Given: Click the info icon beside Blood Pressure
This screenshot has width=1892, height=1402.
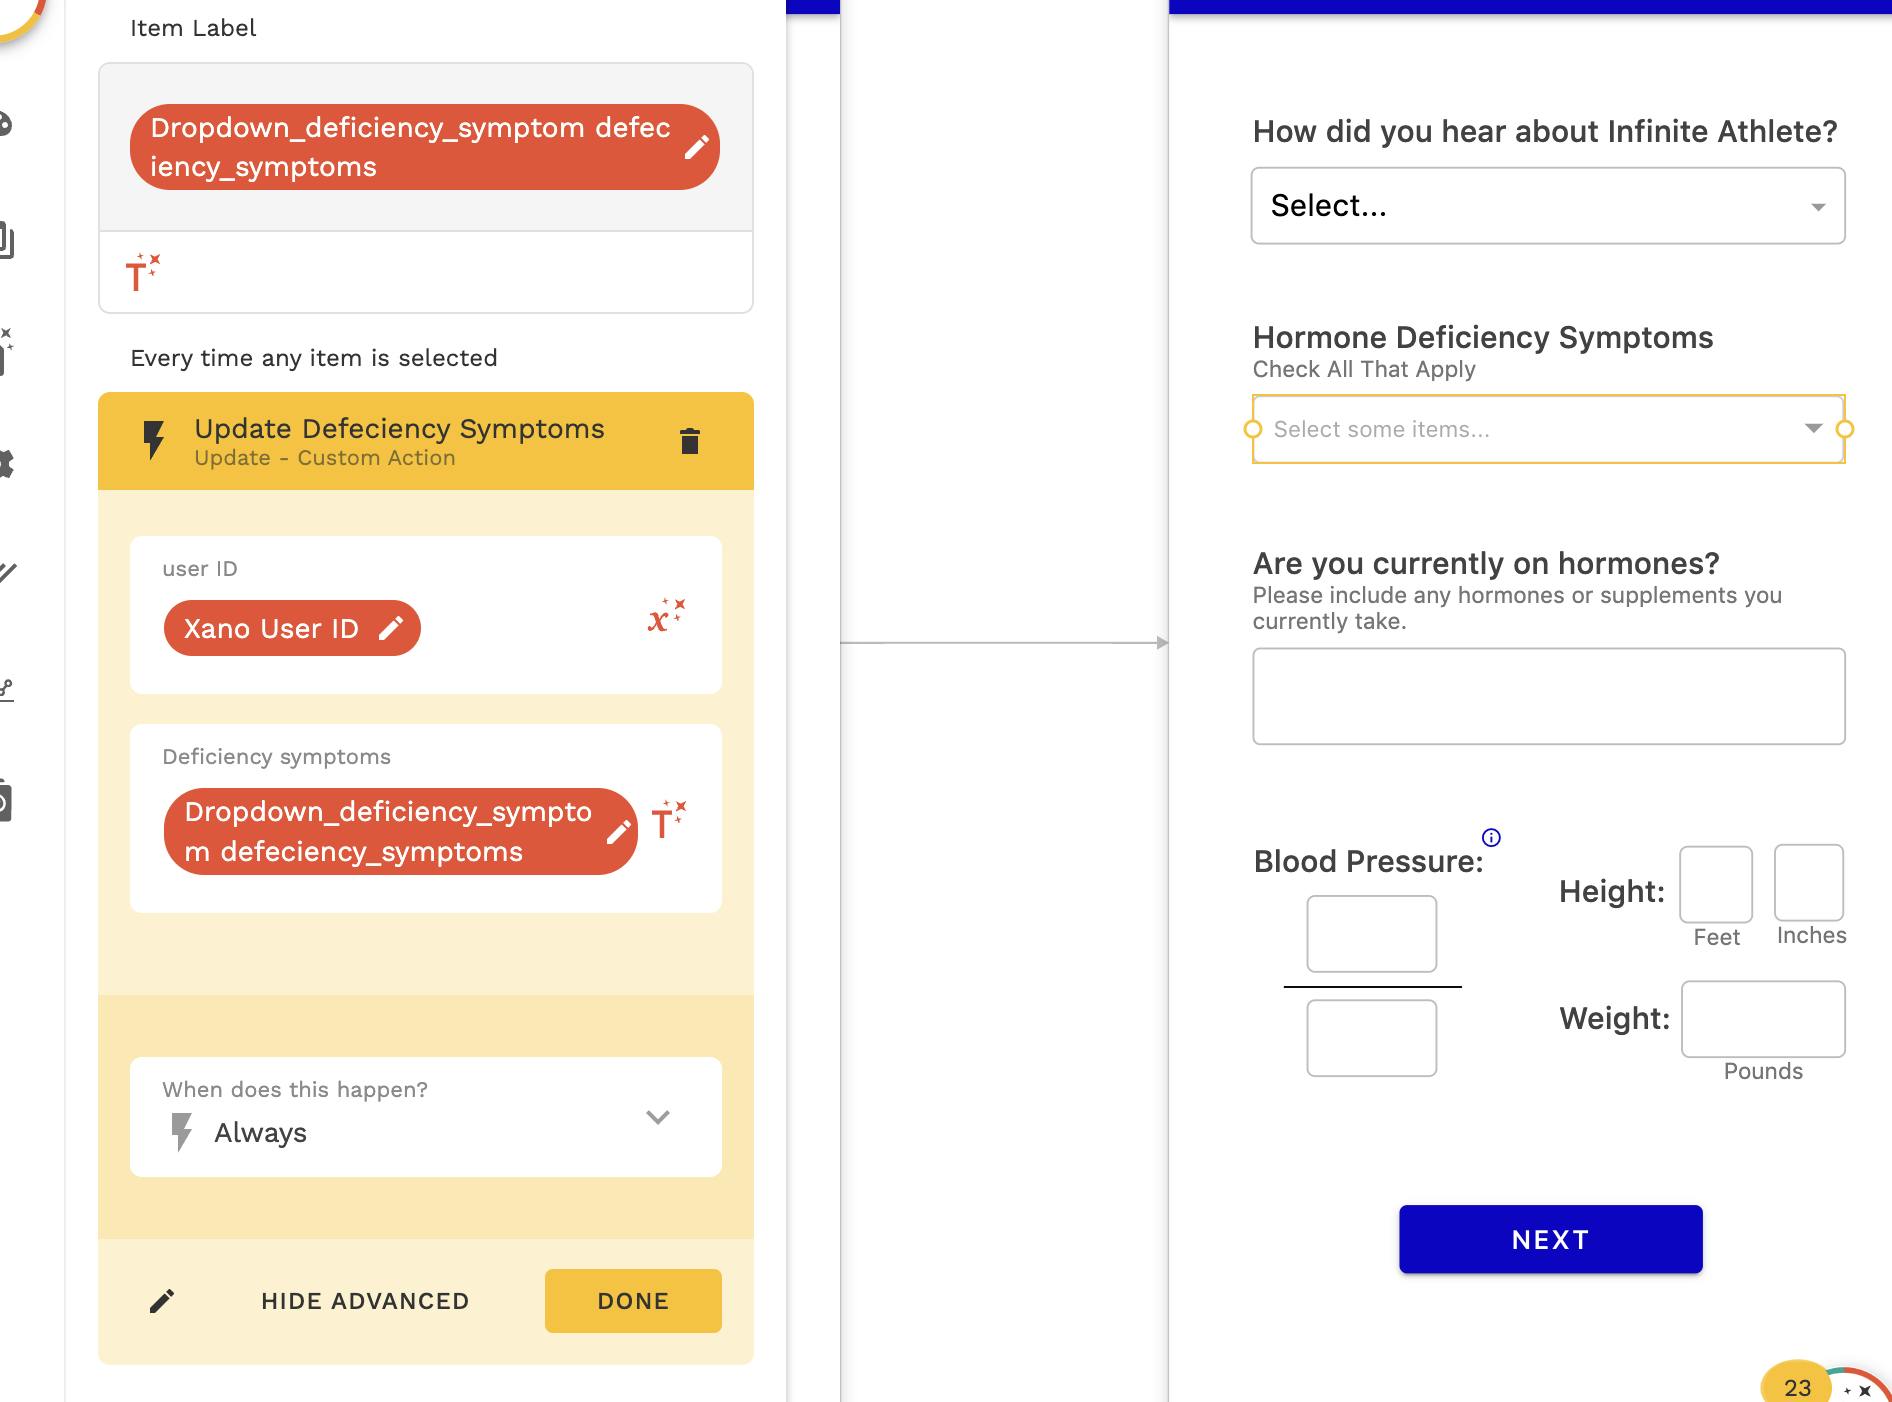Looking at the screenshot, I should tap(1490, 838).
